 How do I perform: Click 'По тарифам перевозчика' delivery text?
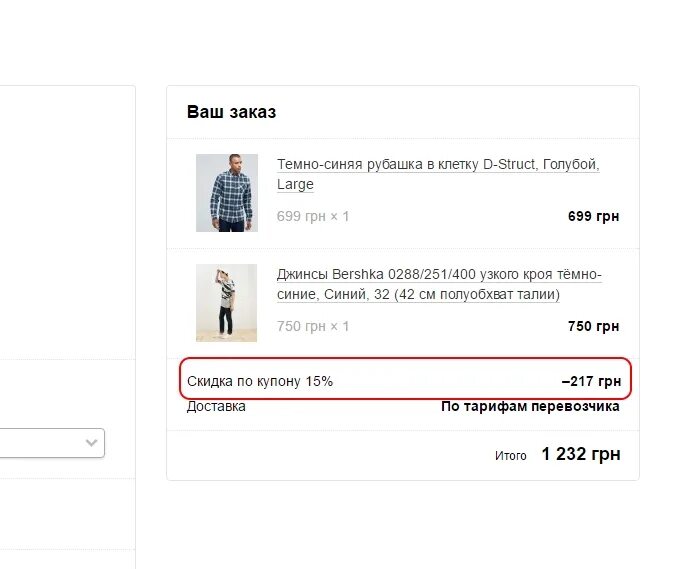[530, 406]
